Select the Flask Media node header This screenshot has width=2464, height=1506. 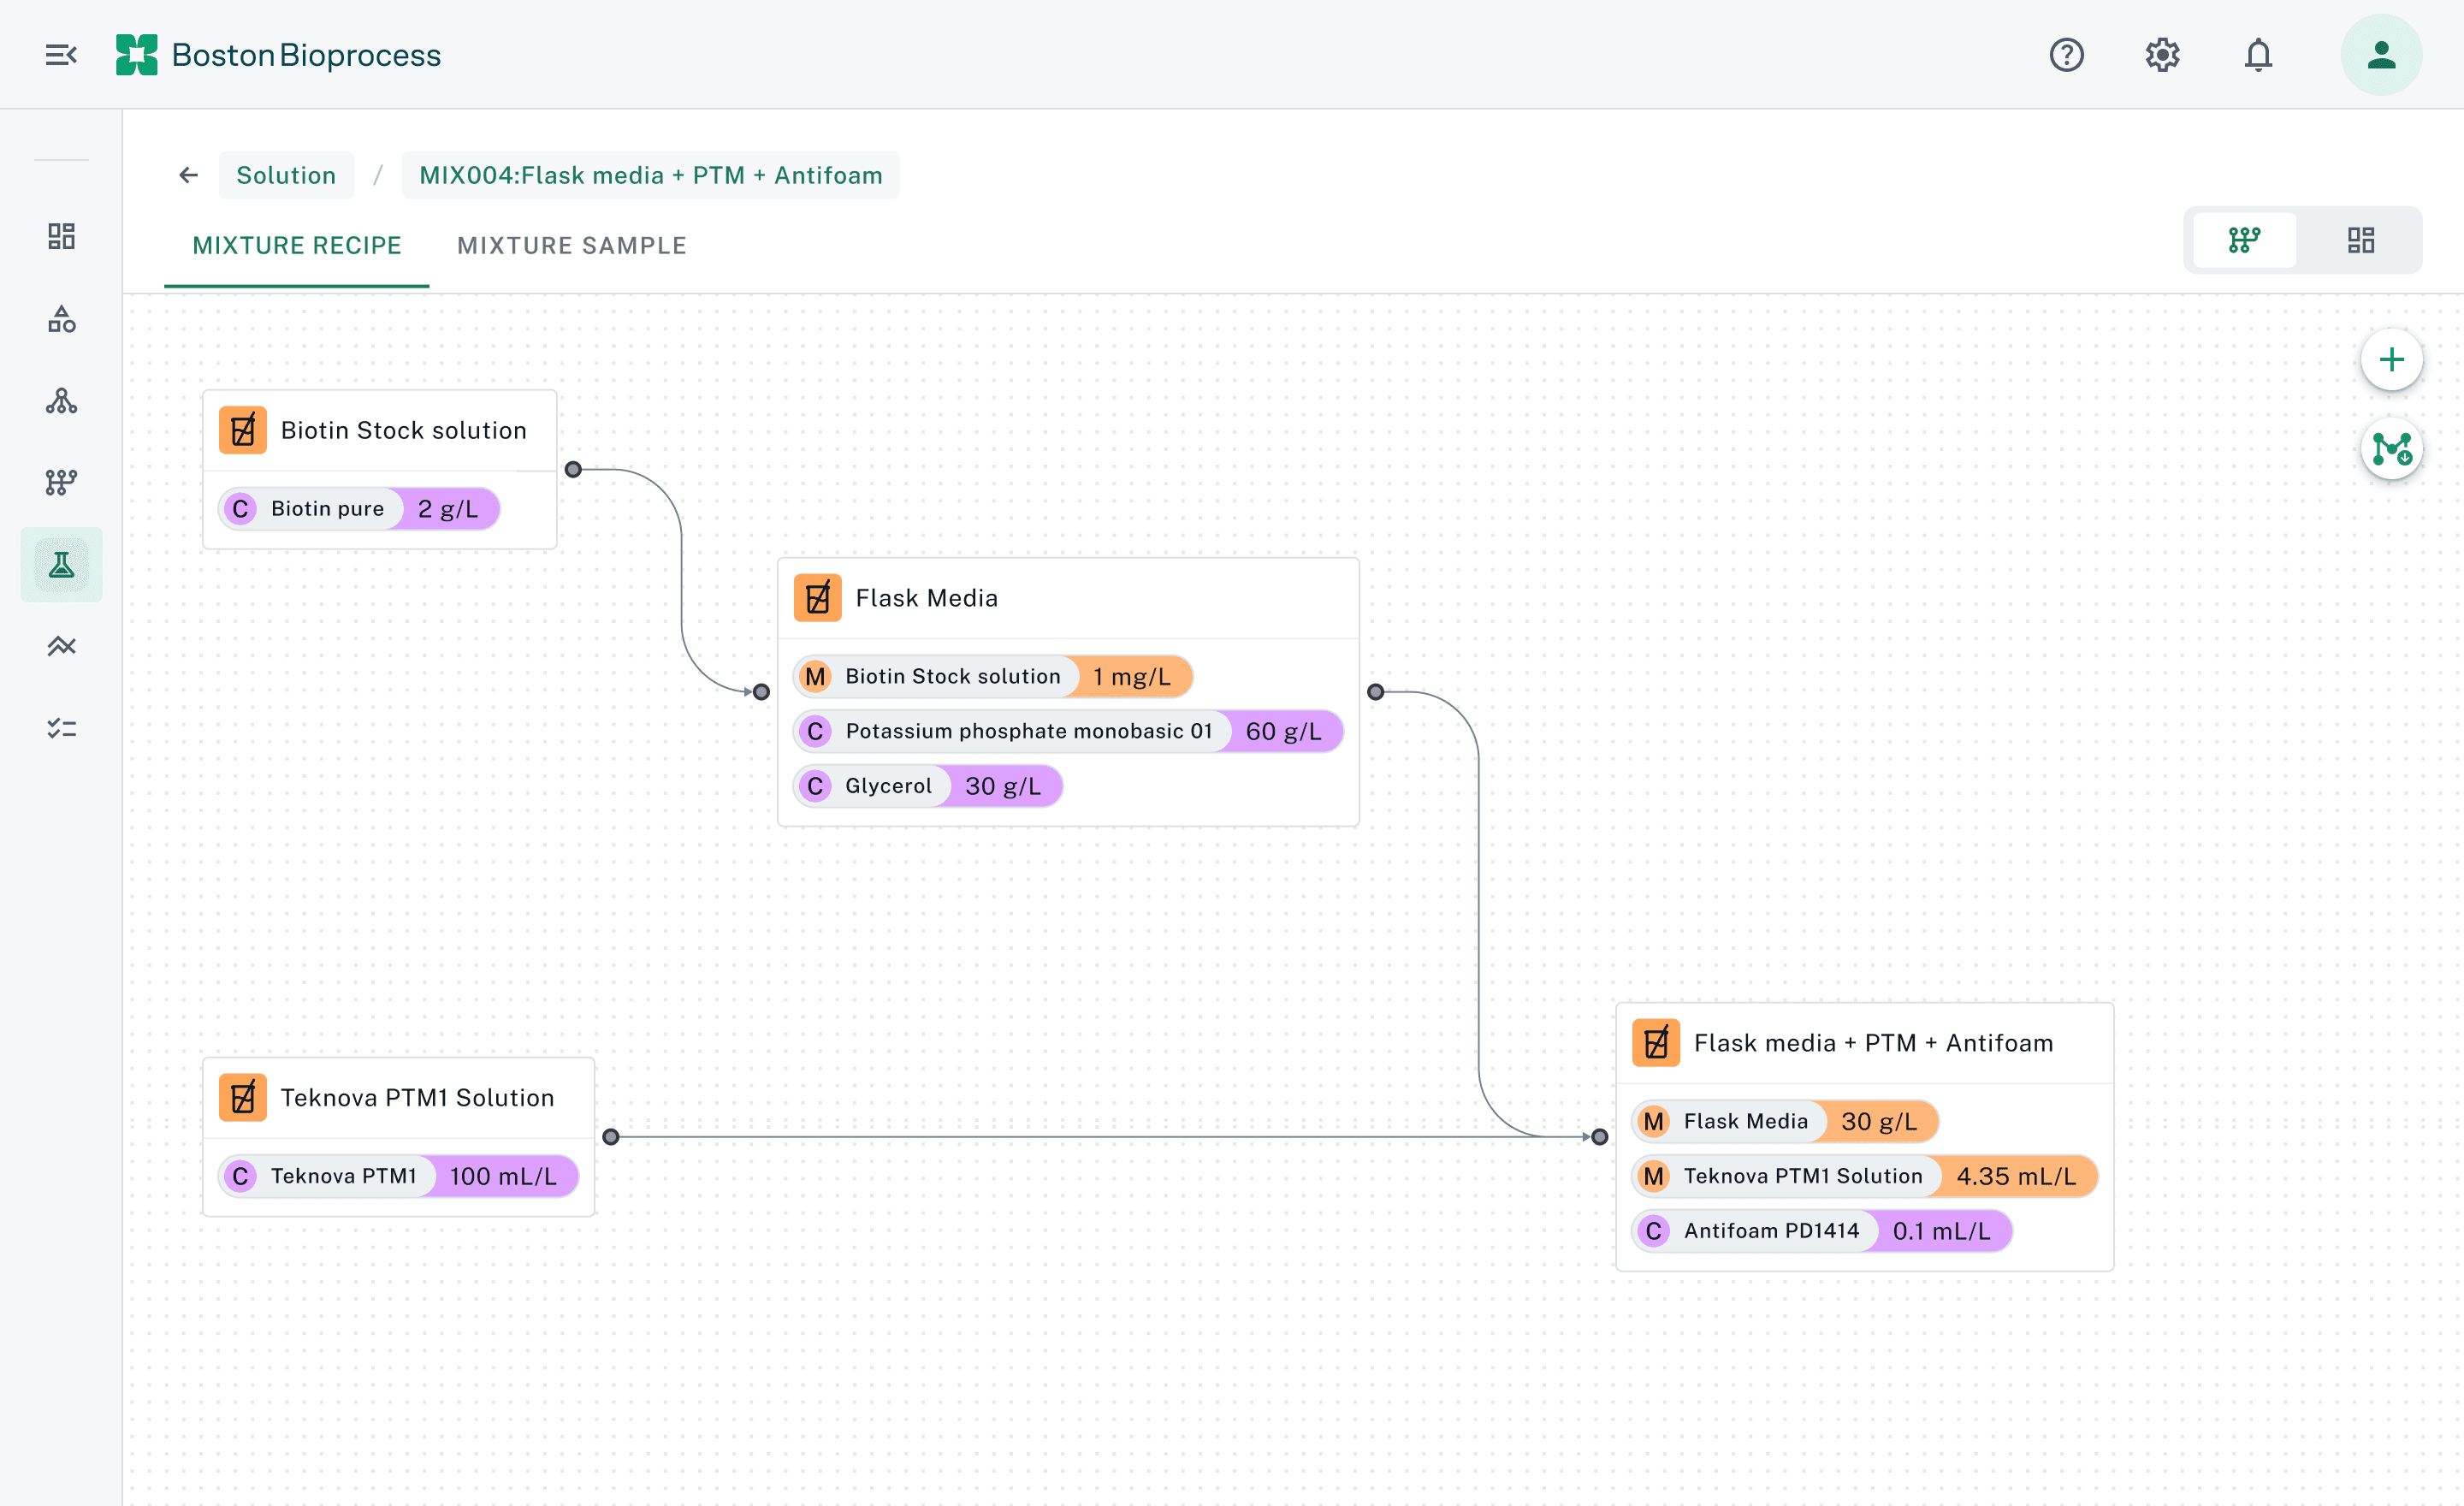926,598
